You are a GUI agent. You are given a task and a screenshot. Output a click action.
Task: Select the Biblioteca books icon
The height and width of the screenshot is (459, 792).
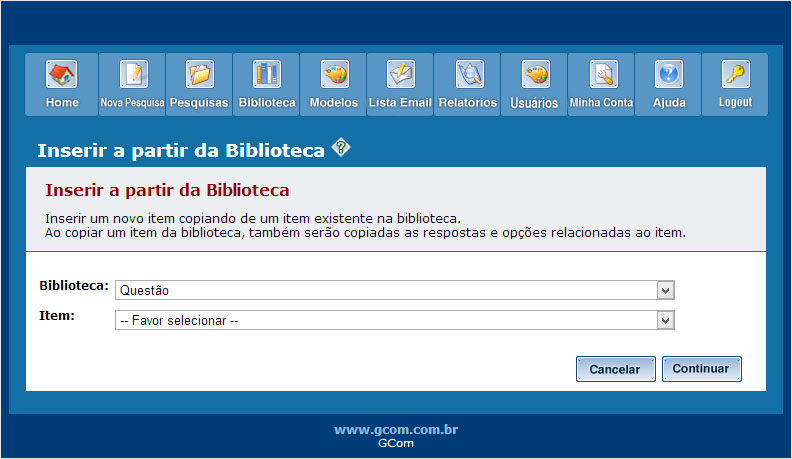pos(267,74)
